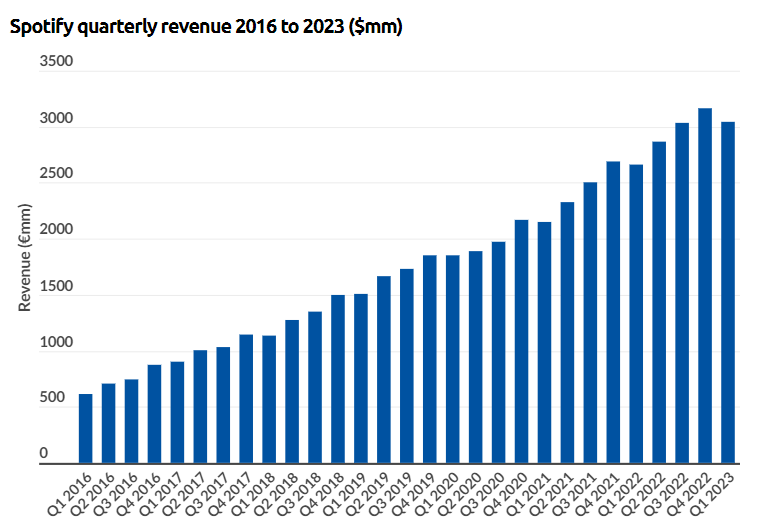The width and height of the screenshot is (775, 532).
Task: Click the 2000 y-axis value
Action: coord(56,229)
